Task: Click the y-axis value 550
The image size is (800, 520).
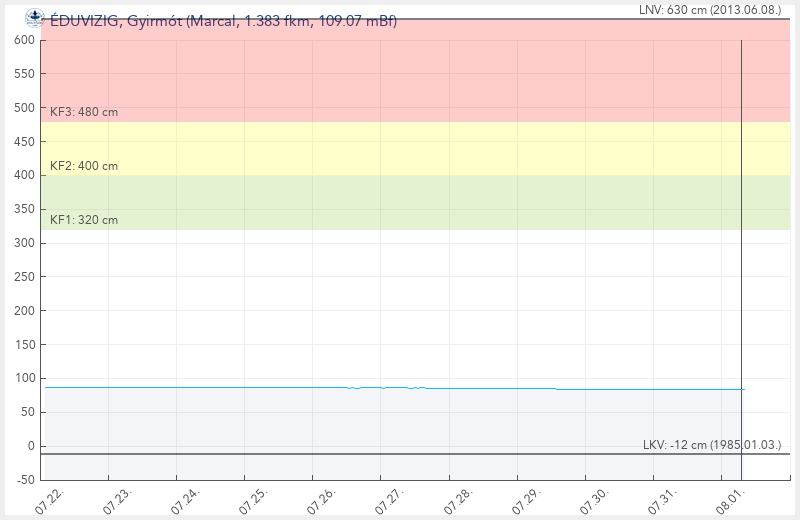Action: coord(24,73)
